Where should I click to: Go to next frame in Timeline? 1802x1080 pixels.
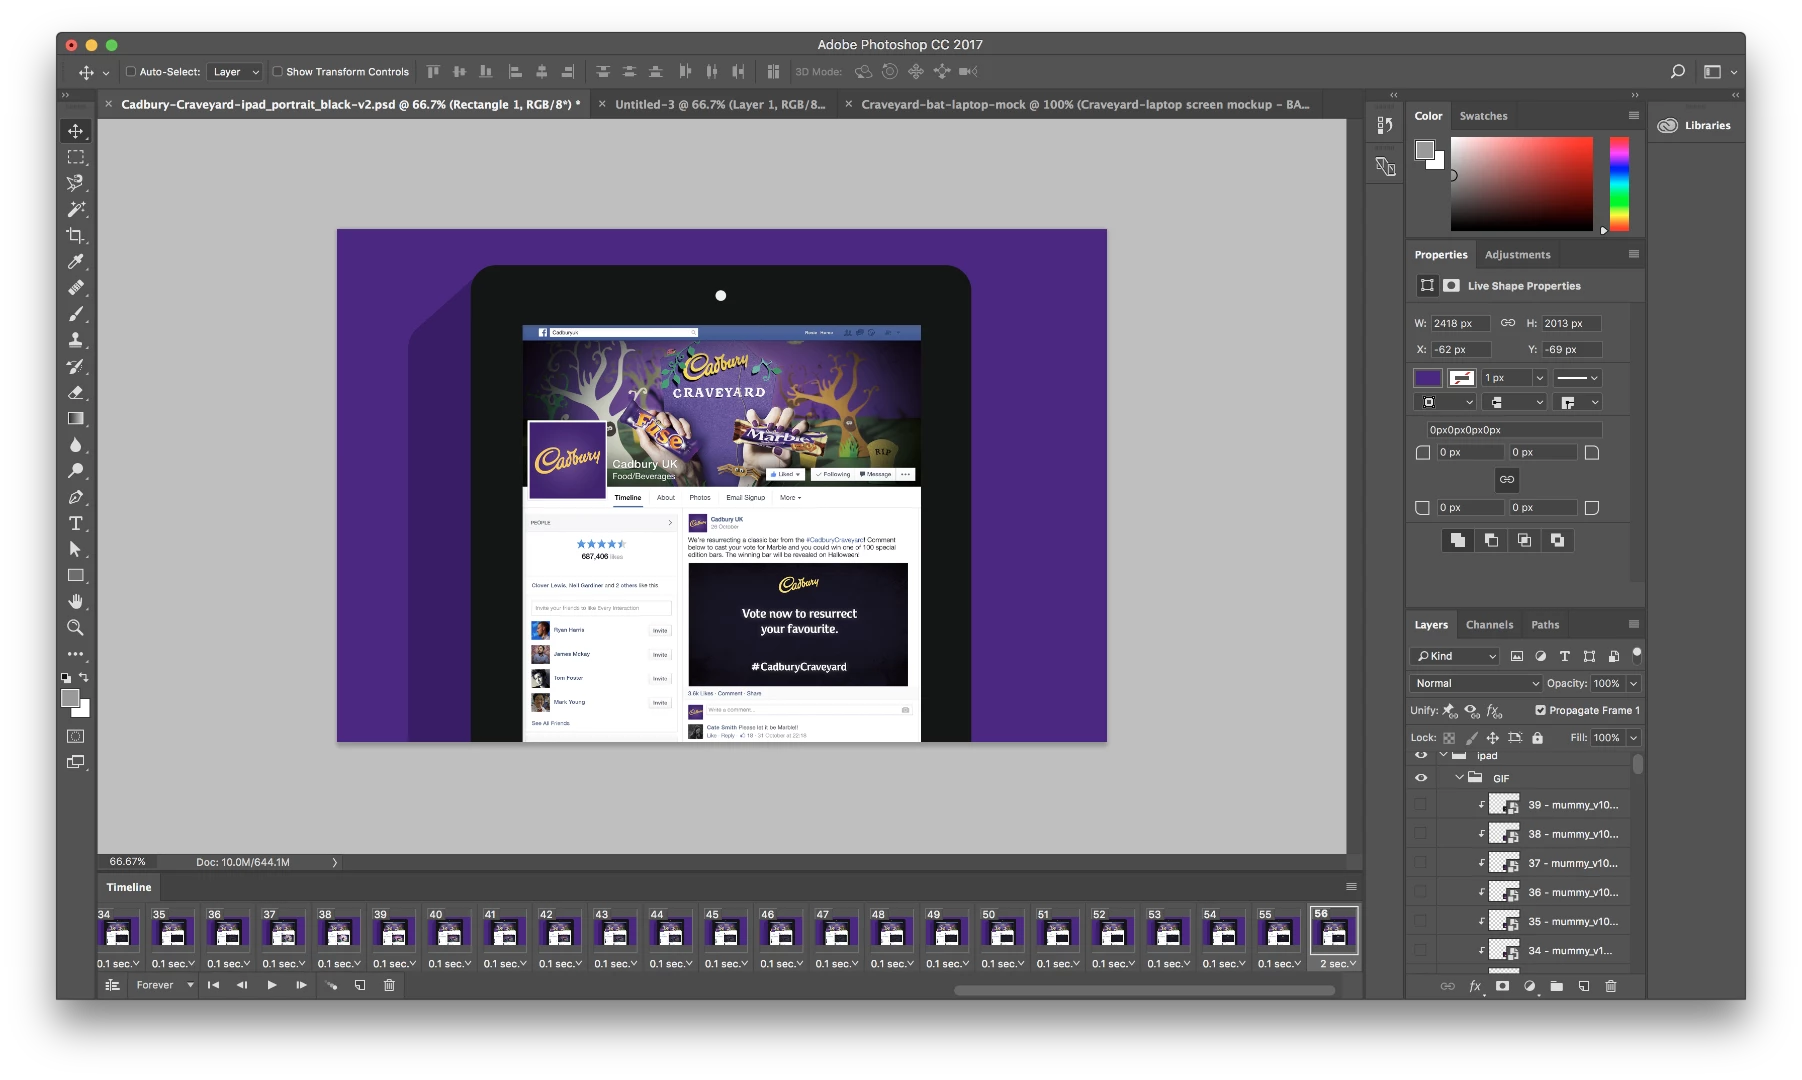300,985
